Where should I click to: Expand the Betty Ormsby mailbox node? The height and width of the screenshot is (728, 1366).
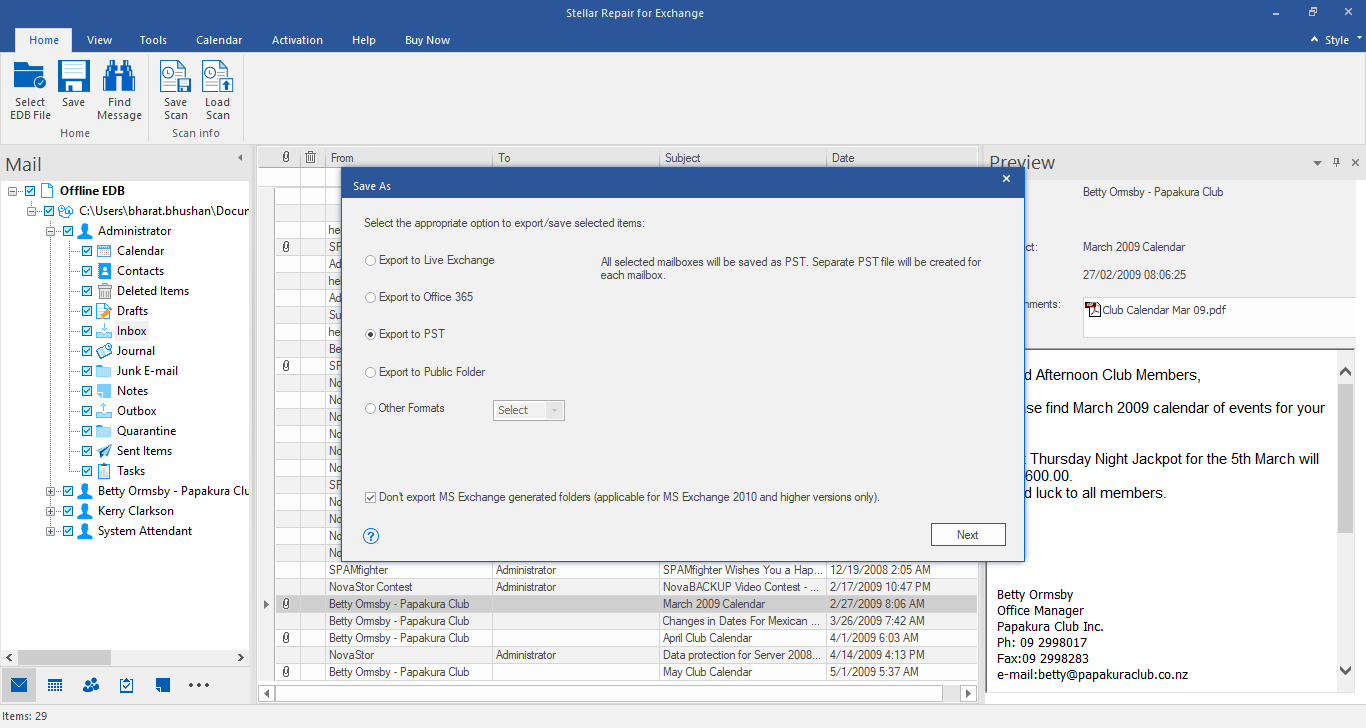(51, 491)
